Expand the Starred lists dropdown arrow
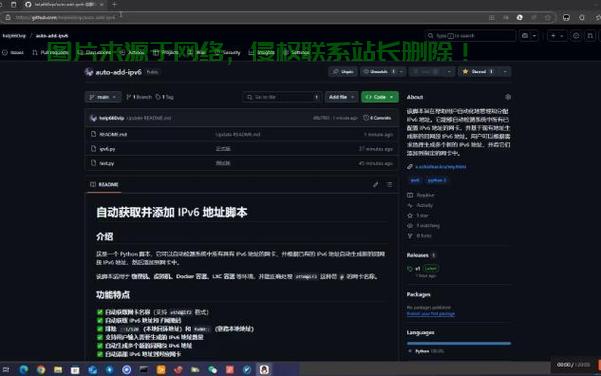Image resolution: width=601 pixels, height=376 pixels. (505, 72)
